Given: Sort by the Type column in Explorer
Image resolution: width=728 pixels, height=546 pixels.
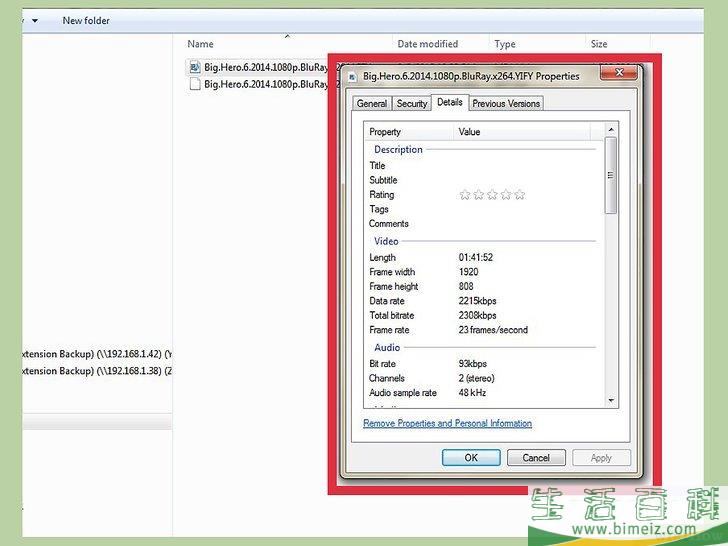Looking at the screenshot, I should (x=505, y=44).
